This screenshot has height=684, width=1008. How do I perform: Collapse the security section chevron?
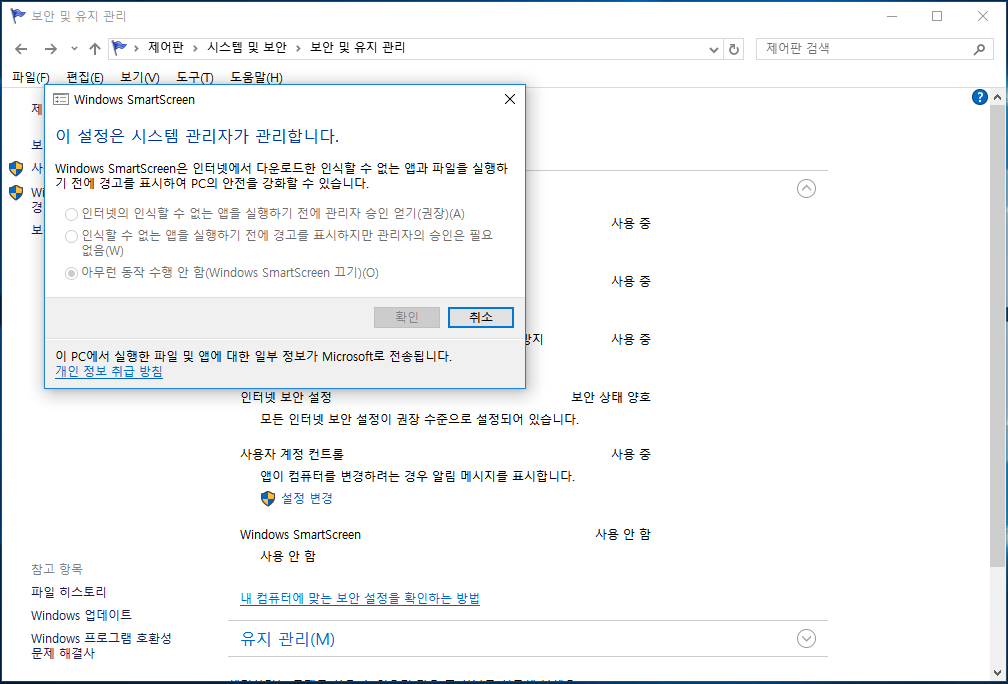click(806, 188)
